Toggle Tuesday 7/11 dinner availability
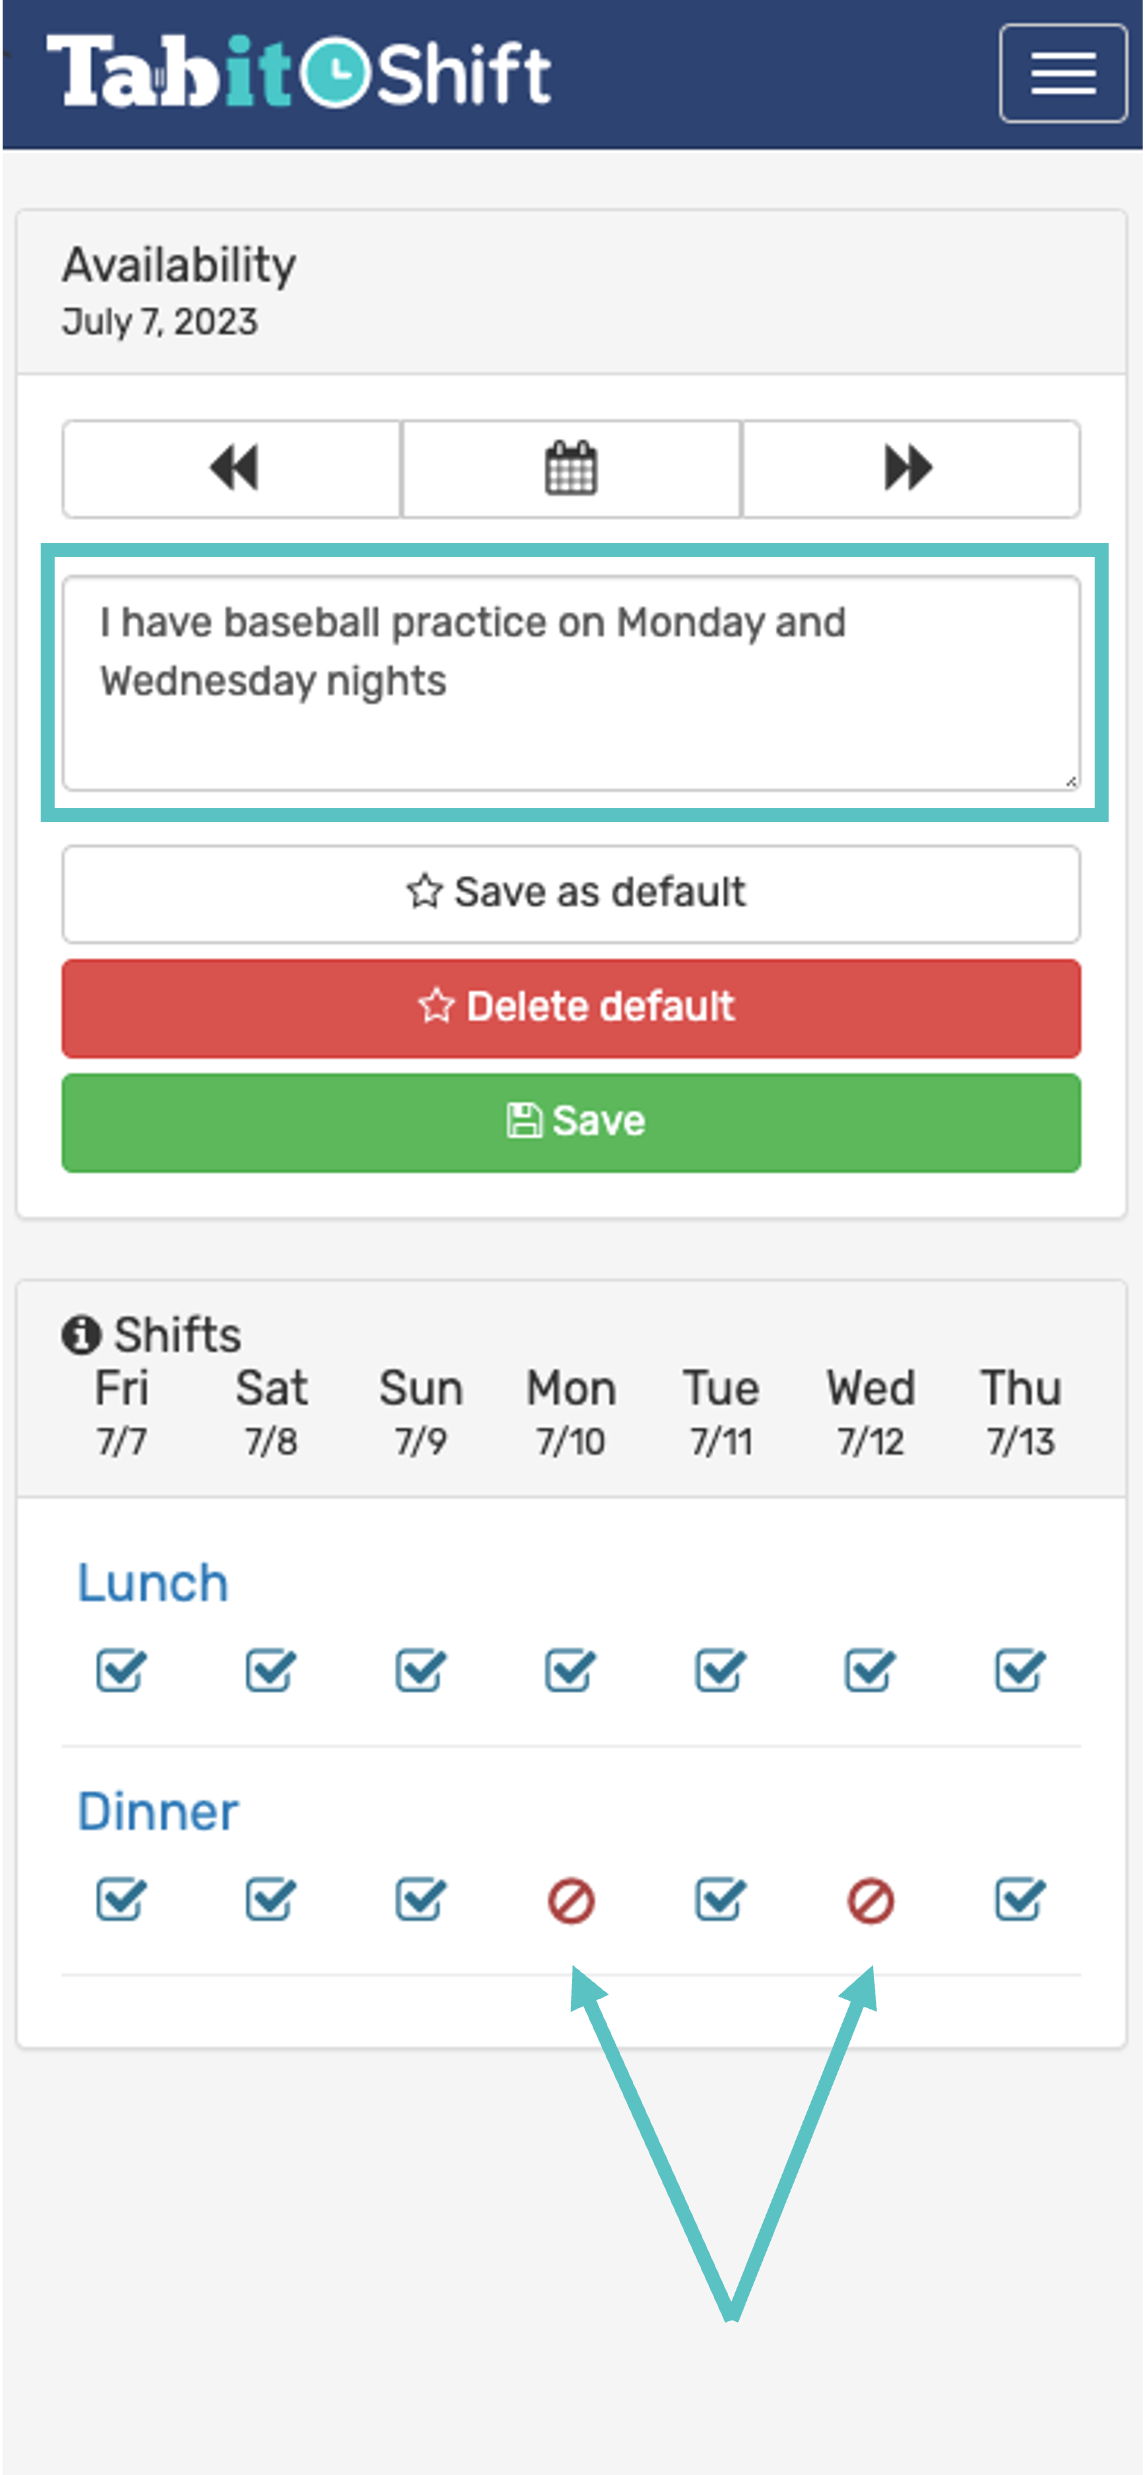Screen dimensions: 1145x2475 [x=720, y=1901]
